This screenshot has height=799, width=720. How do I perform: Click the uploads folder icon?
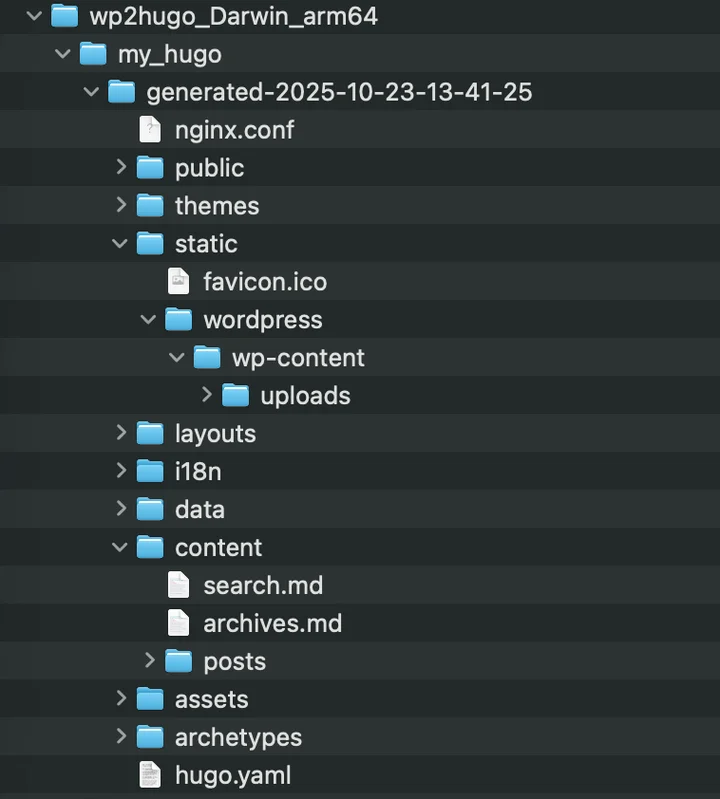(x=235, y=396)
